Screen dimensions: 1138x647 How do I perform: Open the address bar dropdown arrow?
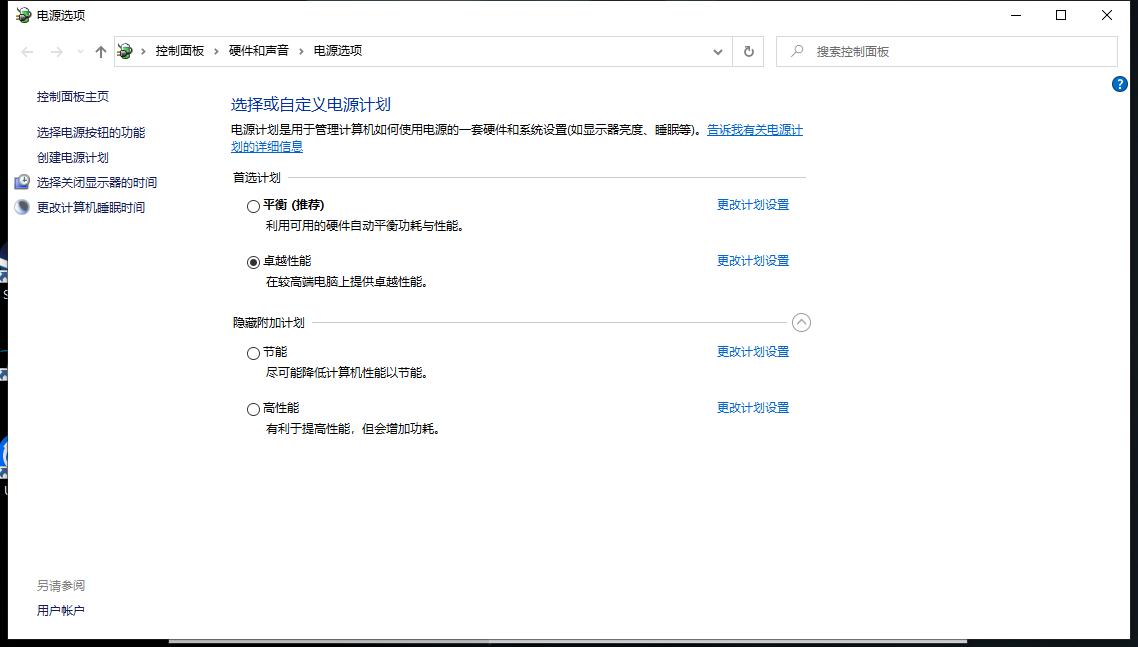click(x=717, y=50)
